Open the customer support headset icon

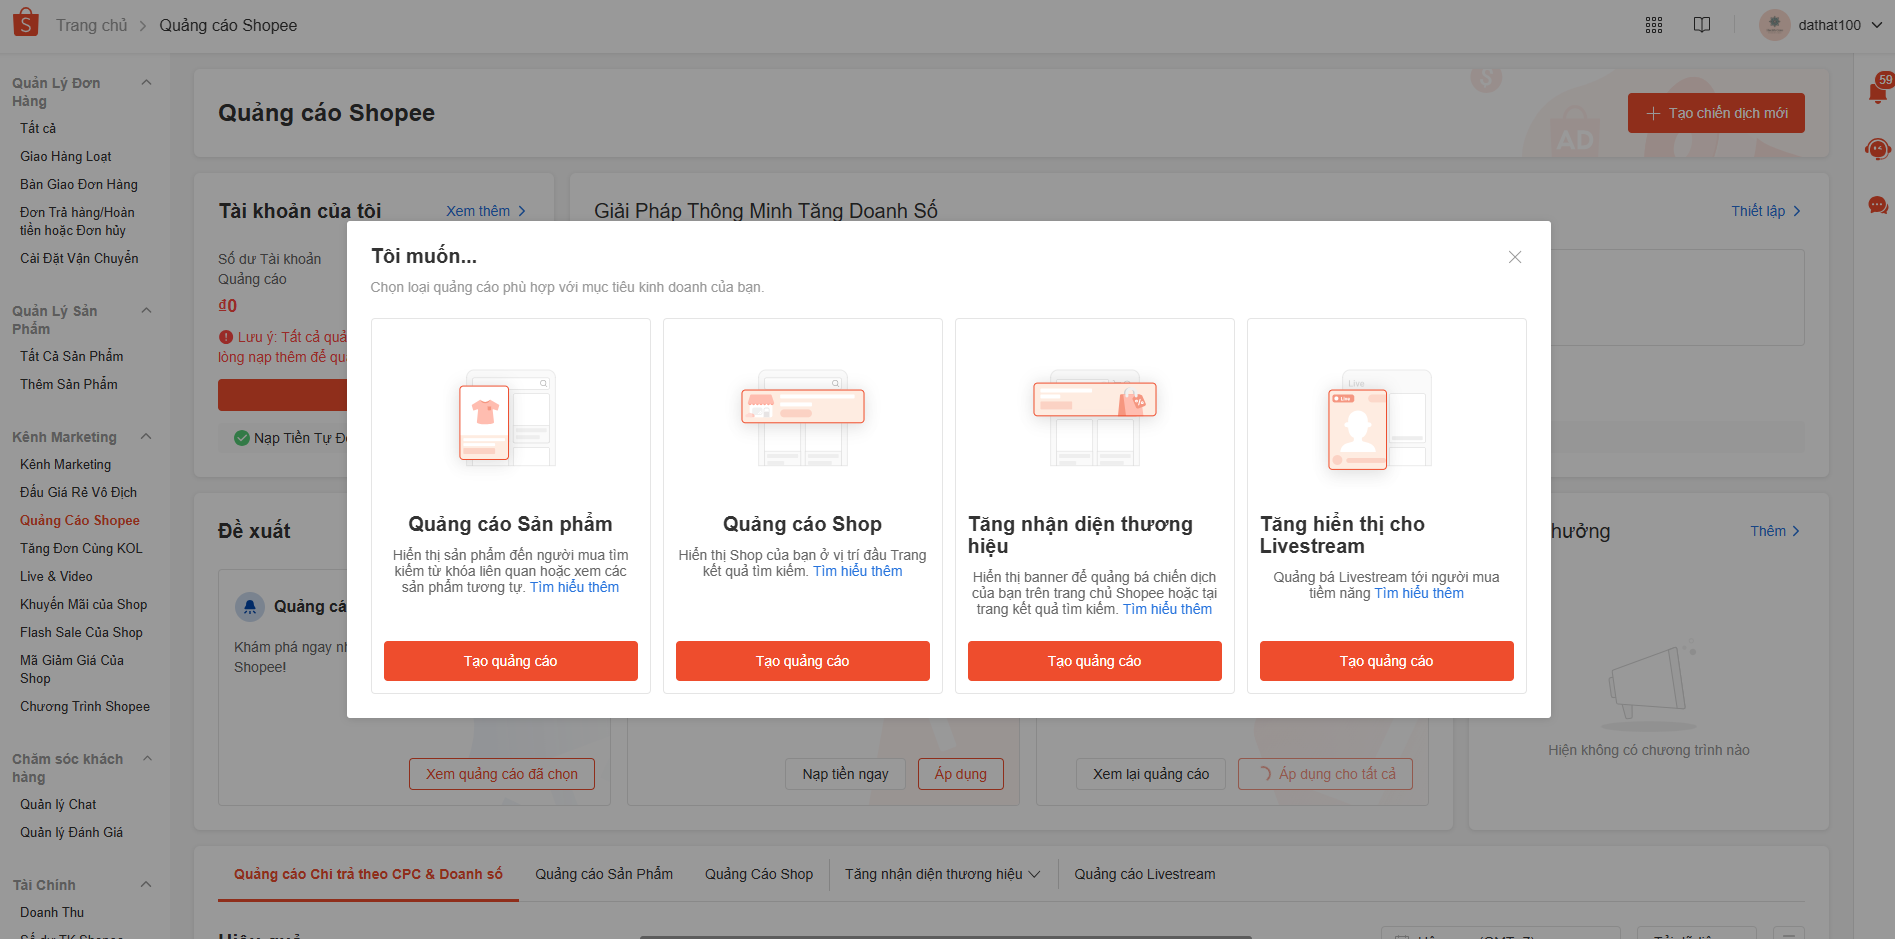click(1877, 150)
